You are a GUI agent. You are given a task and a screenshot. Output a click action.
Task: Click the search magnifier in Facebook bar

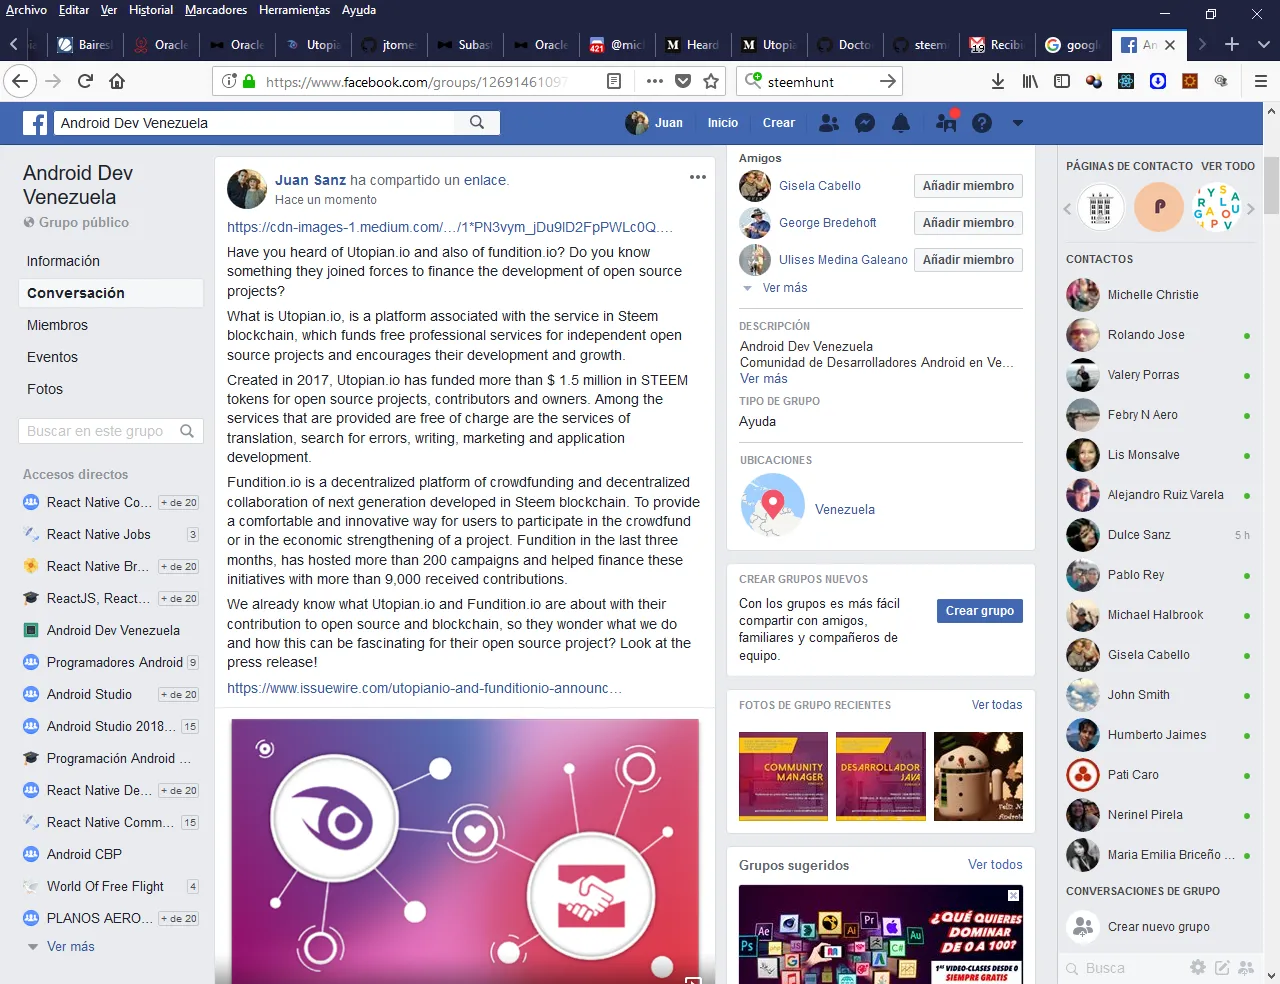(x=477, y=122)
